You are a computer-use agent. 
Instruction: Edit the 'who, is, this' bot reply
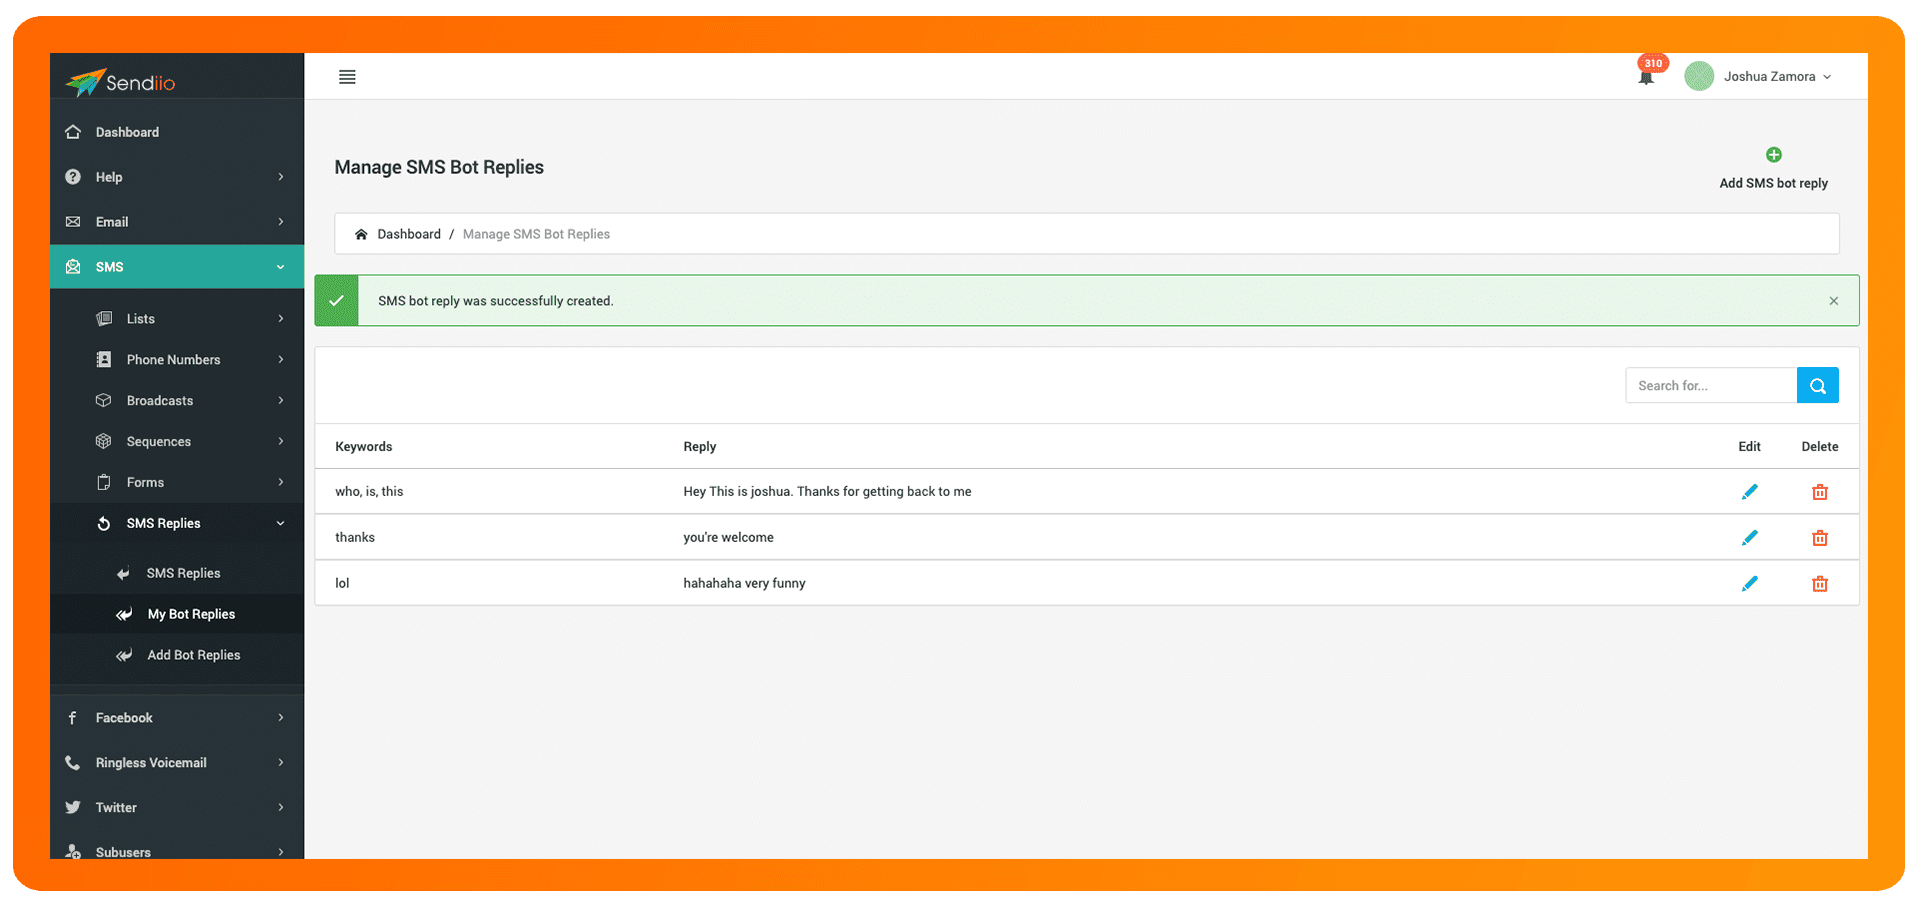pyautogui.click(x=1749, y=492)
